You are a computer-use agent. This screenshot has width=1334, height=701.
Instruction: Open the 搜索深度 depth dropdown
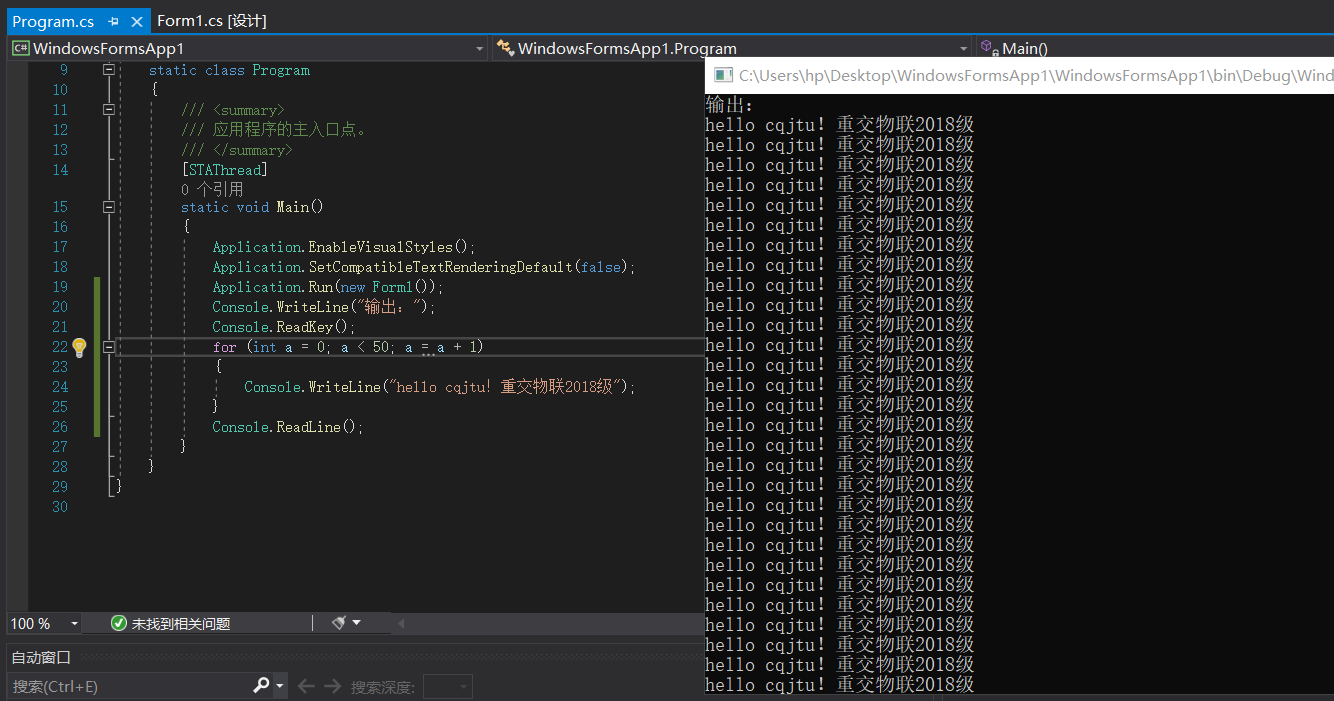[x=447, y=686]
